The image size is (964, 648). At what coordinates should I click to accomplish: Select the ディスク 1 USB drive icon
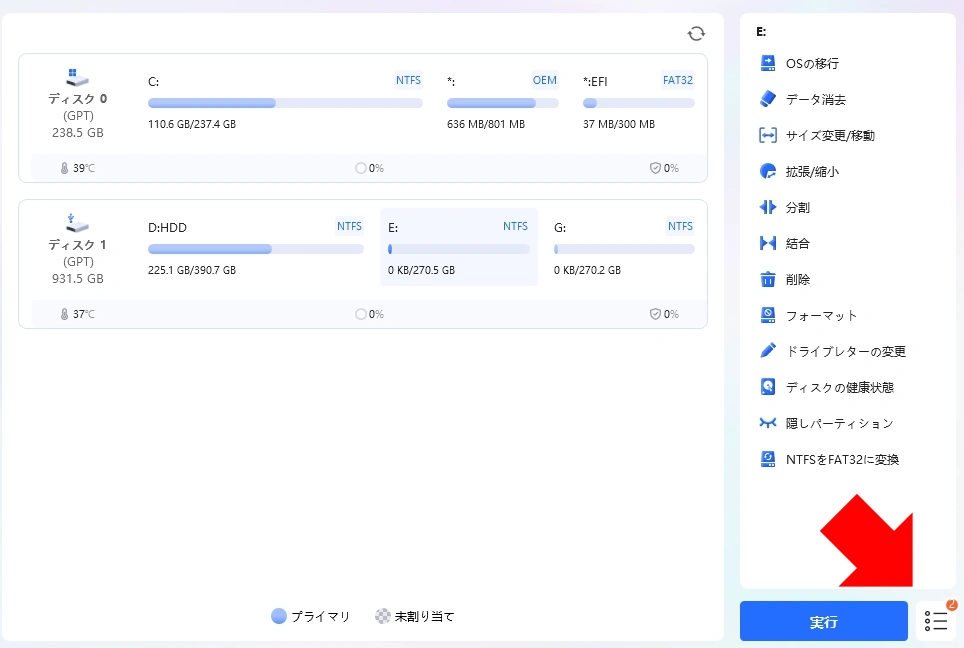pyautogui.click(x=77, y=223)
